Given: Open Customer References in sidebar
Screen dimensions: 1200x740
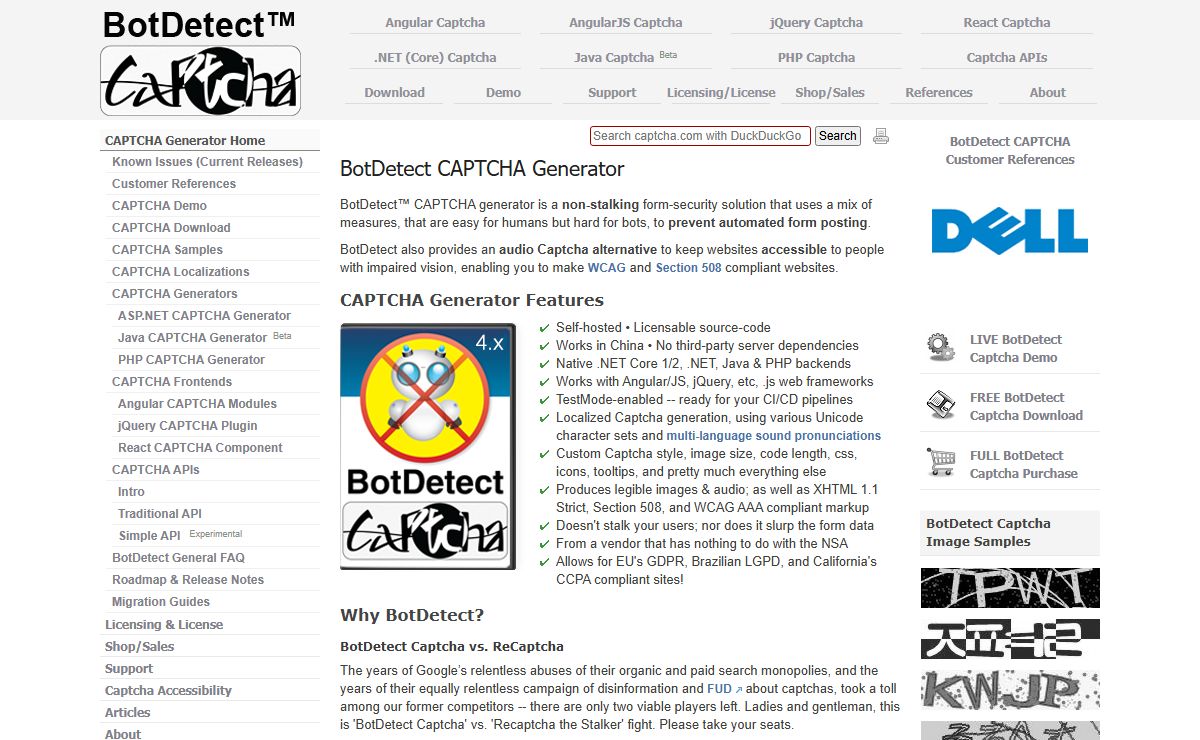Looking at the screenshot, I should [174, 184].
